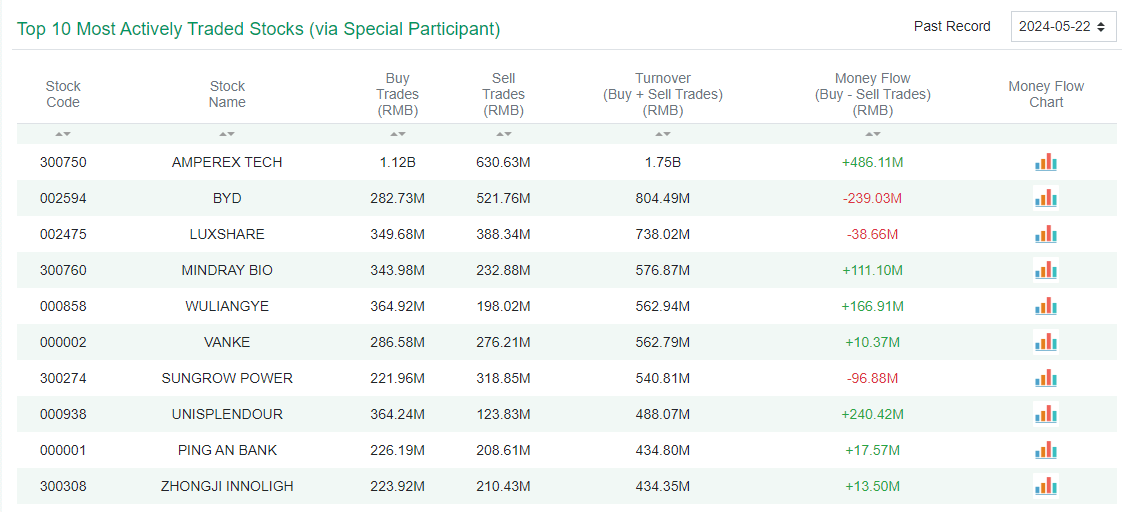Image resolution: width=1127 pixels, height=512 pixels.
Task: Click the Top 10 Most Actively Traded Stocks title
Action: pyautogui.click(x=259, y=29)
